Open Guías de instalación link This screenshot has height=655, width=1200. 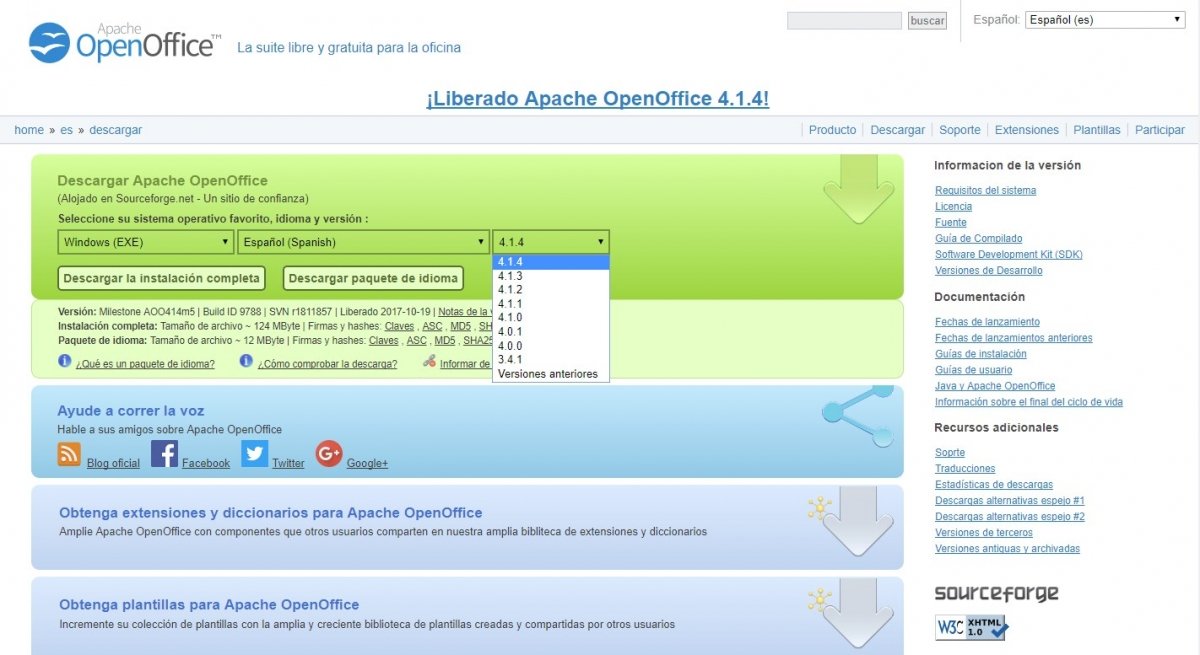point(980,354)
